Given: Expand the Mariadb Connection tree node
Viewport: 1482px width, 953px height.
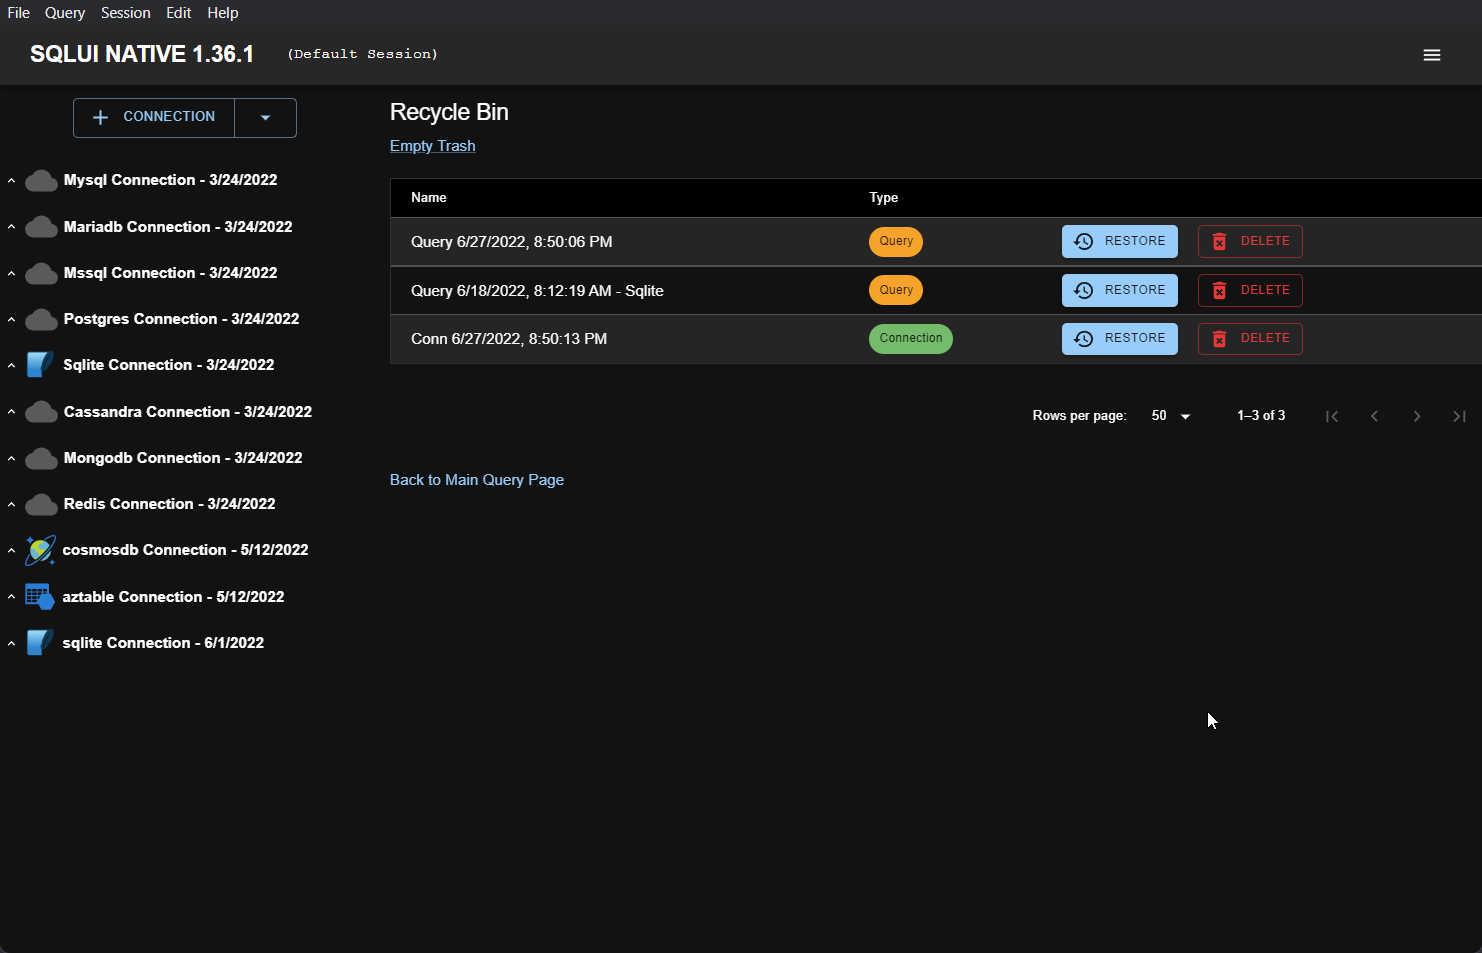Looking at the screenshot, I should [x=11, y=227].
